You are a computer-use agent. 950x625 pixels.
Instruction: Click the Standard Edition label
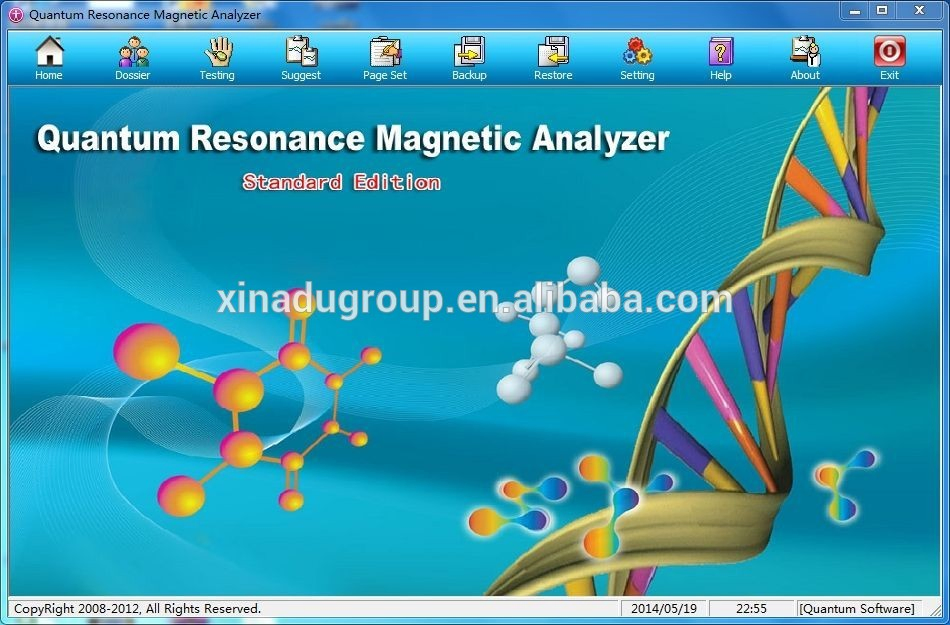click(x=342, y=182)
